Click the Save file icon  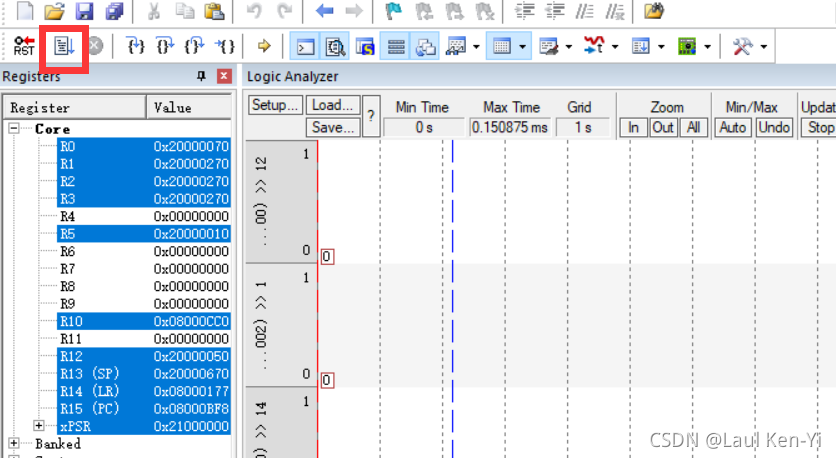point(85,12)
